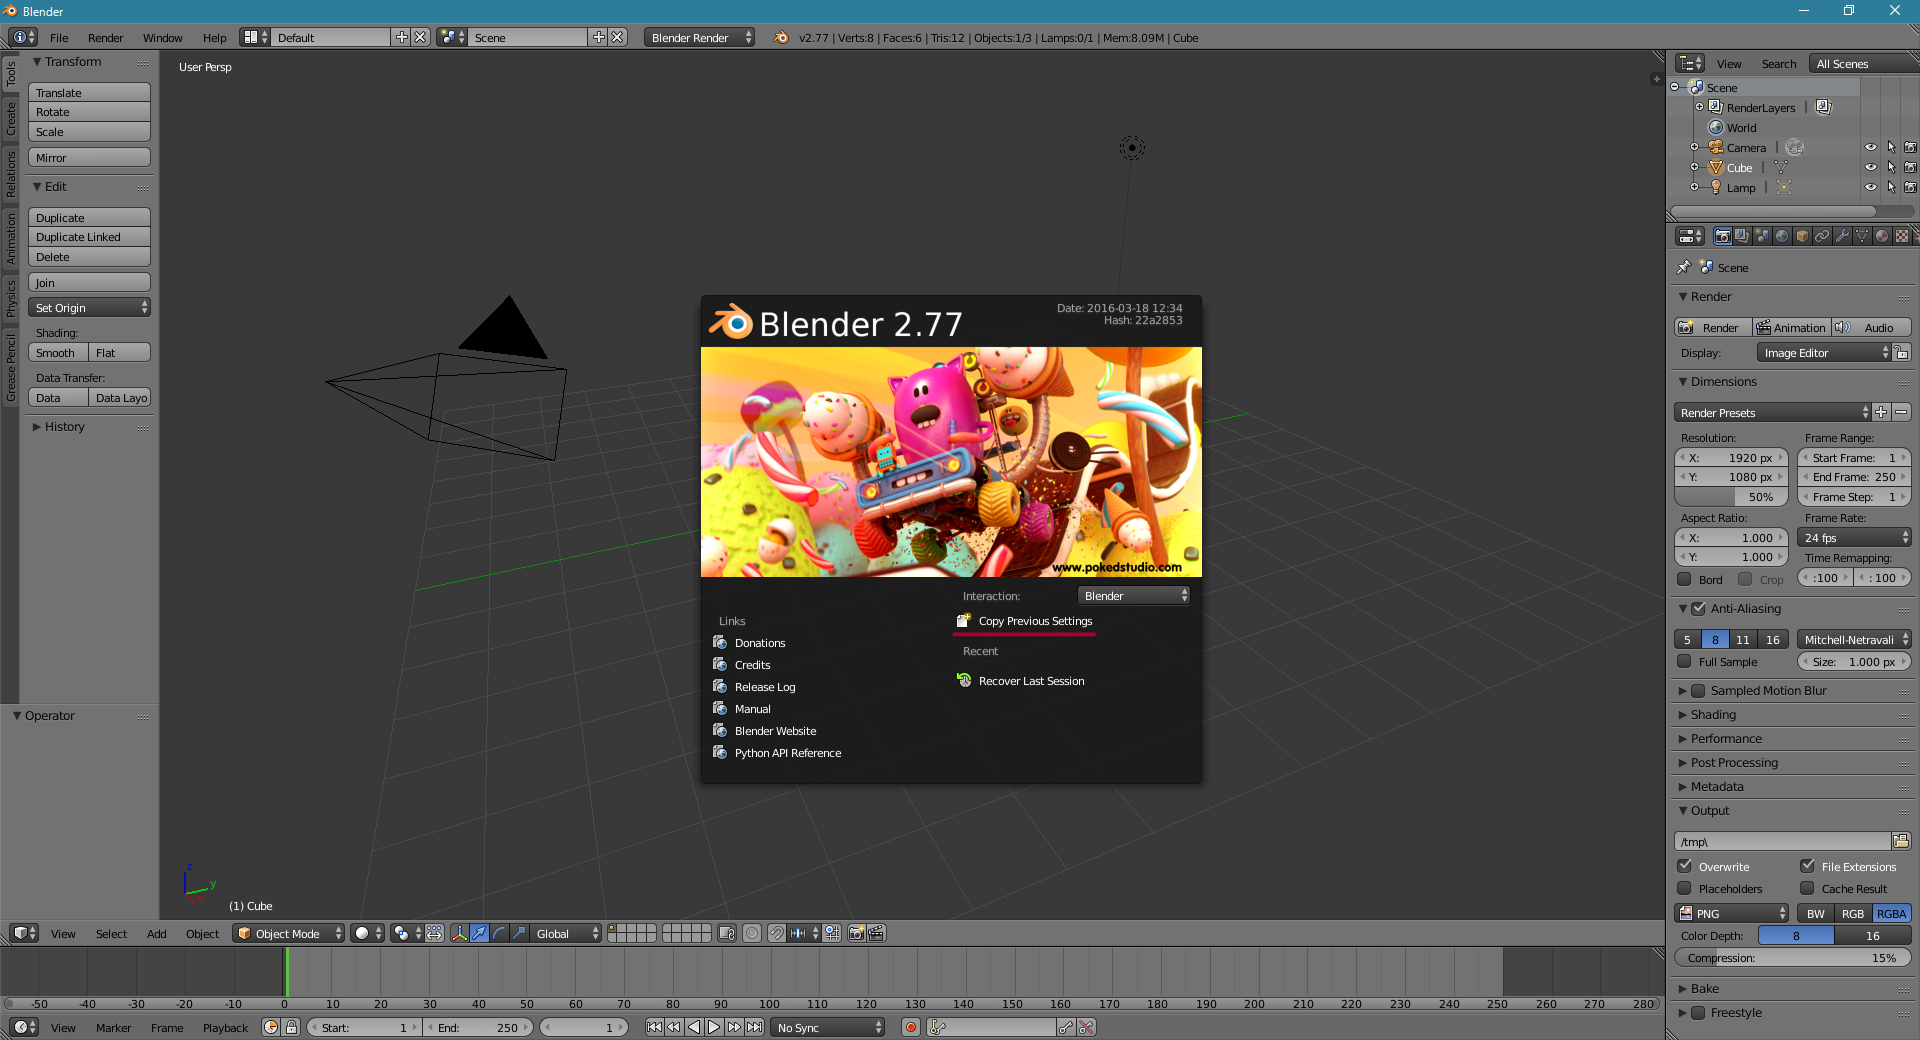Open the Global transform orientation dropdown
1920x1040 pixels.
pyautogui.click(x=566, y=933)
